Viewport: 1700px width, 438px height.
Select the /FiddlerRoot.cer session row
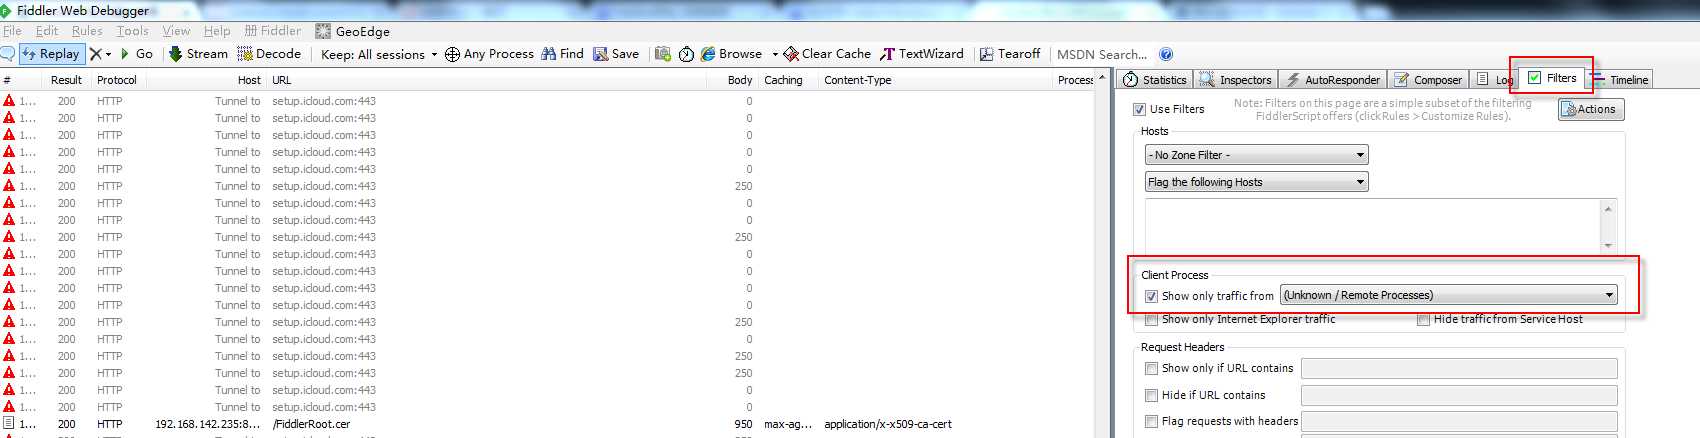(x=547, y=424)
